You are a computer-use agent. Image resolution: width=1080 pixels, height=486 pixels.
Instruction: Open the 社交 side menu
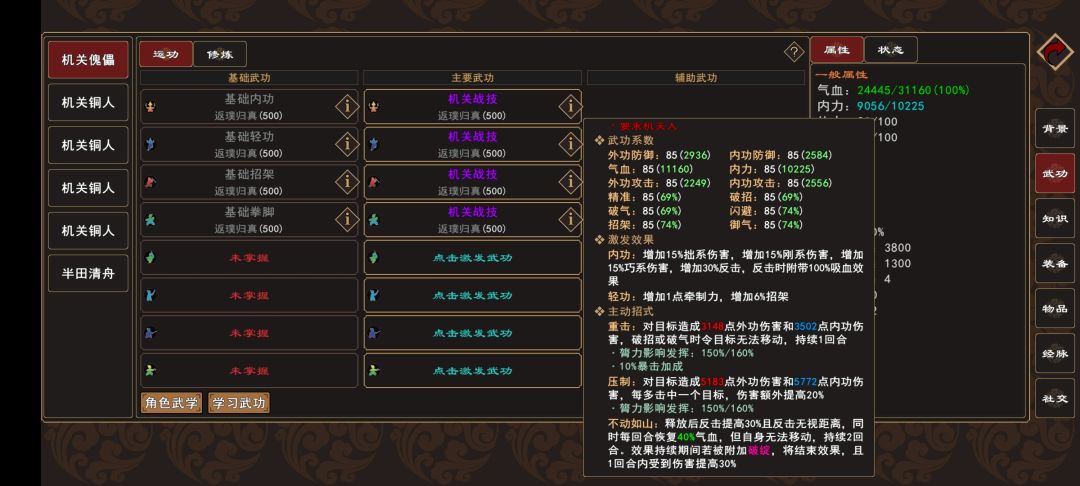1055,398
